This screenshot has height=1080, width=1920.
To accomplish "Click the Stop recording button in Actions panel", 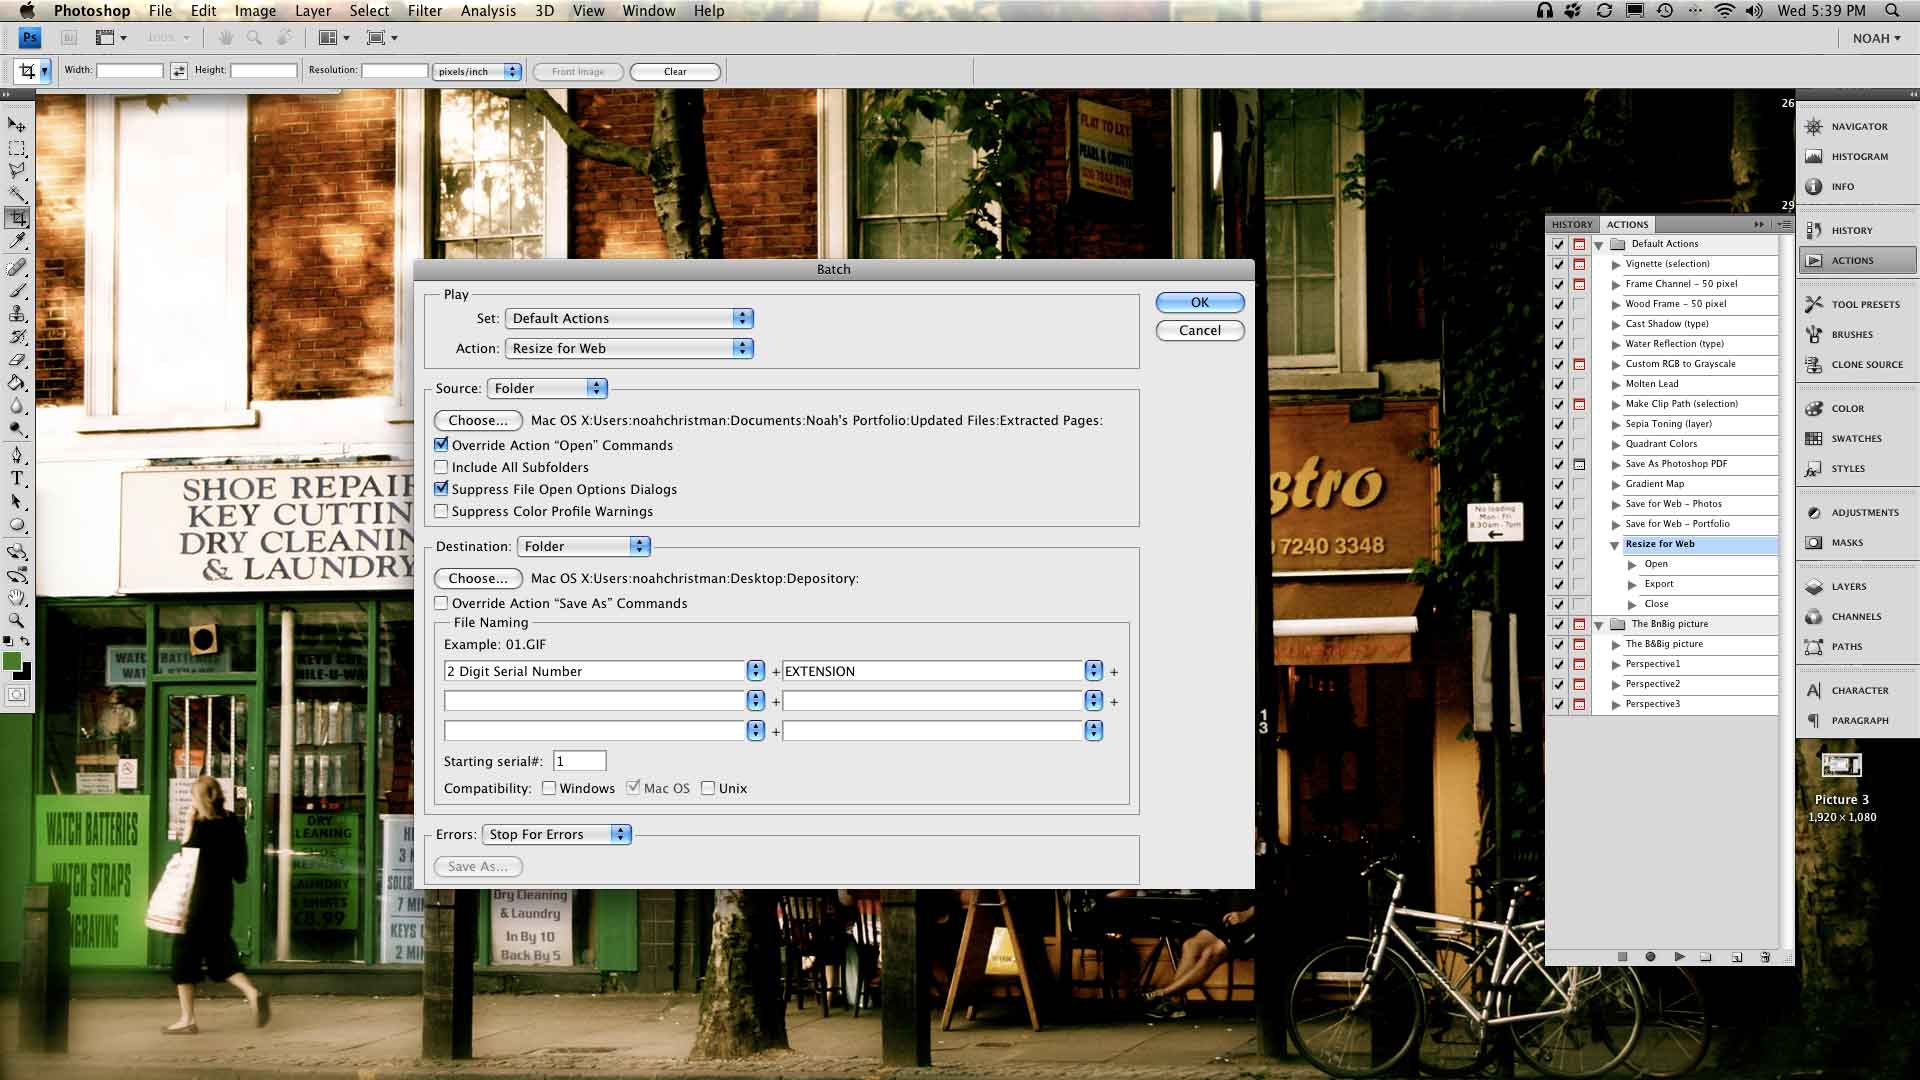I will point(1622,957).
